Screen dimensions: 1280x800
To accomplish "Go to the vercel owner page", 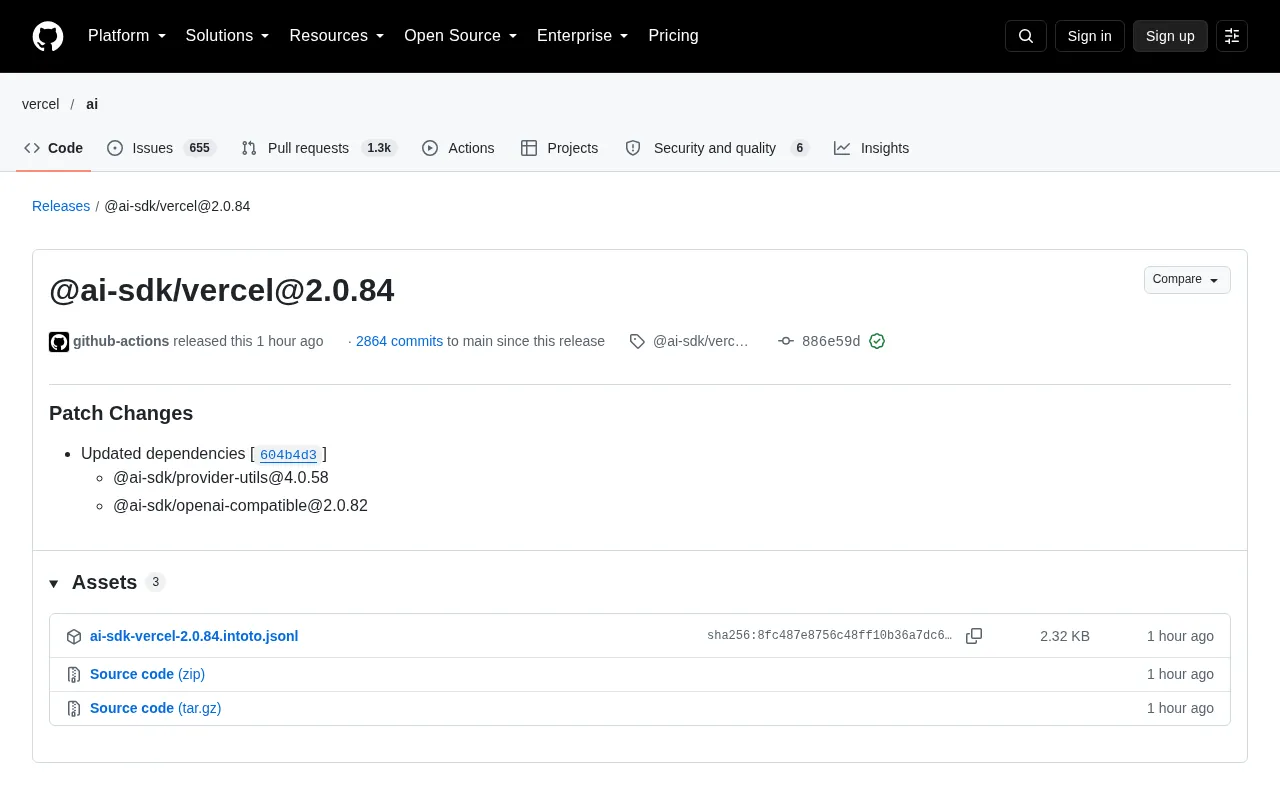I will click(41, 104).
